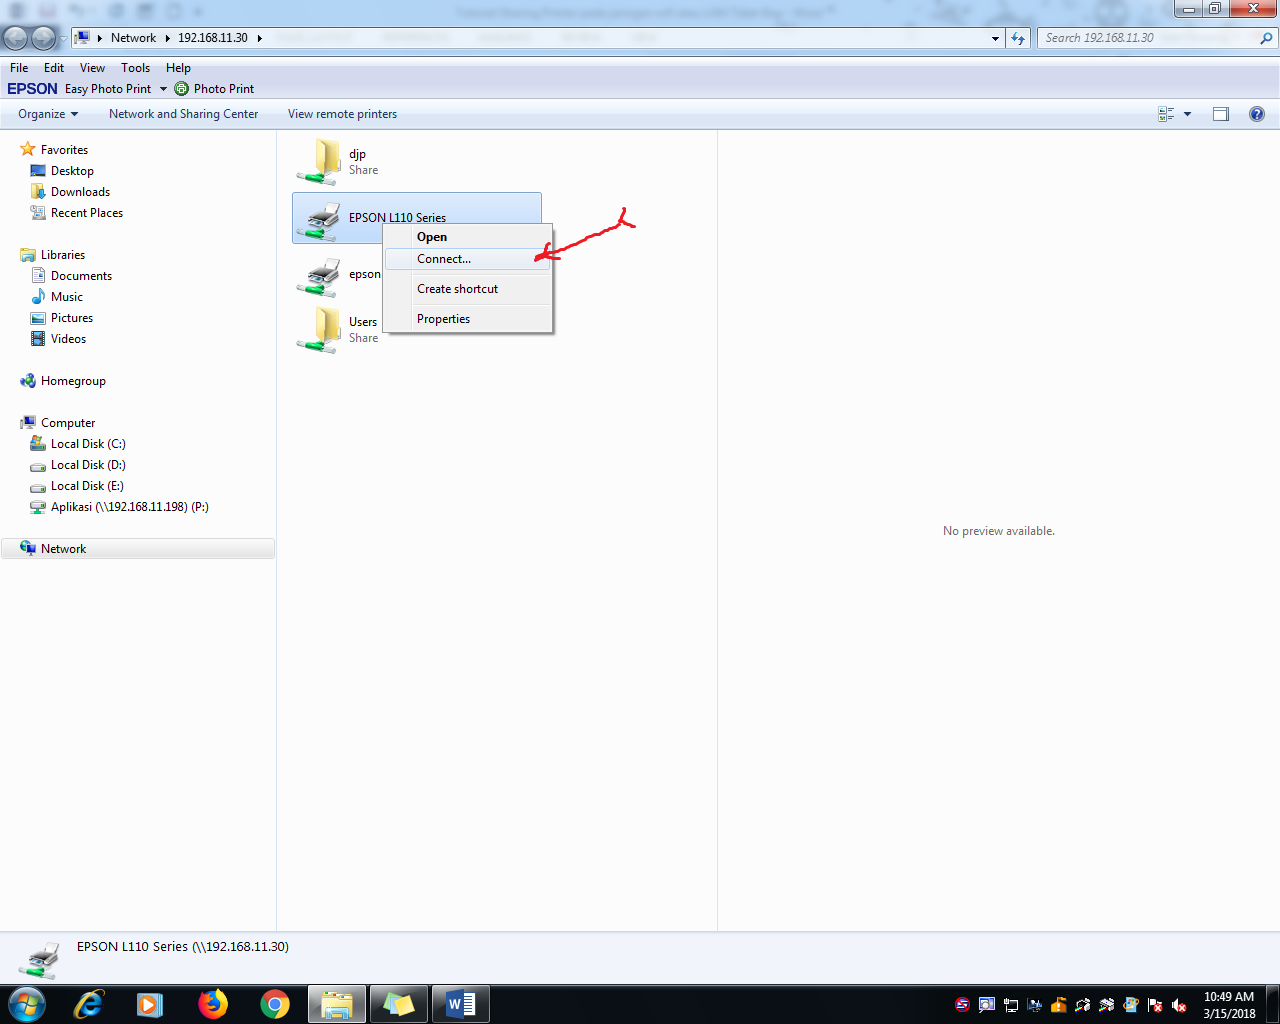Change your view icon in toolbar
Screen dimensions: 1280x1024
coord(1166,114)
